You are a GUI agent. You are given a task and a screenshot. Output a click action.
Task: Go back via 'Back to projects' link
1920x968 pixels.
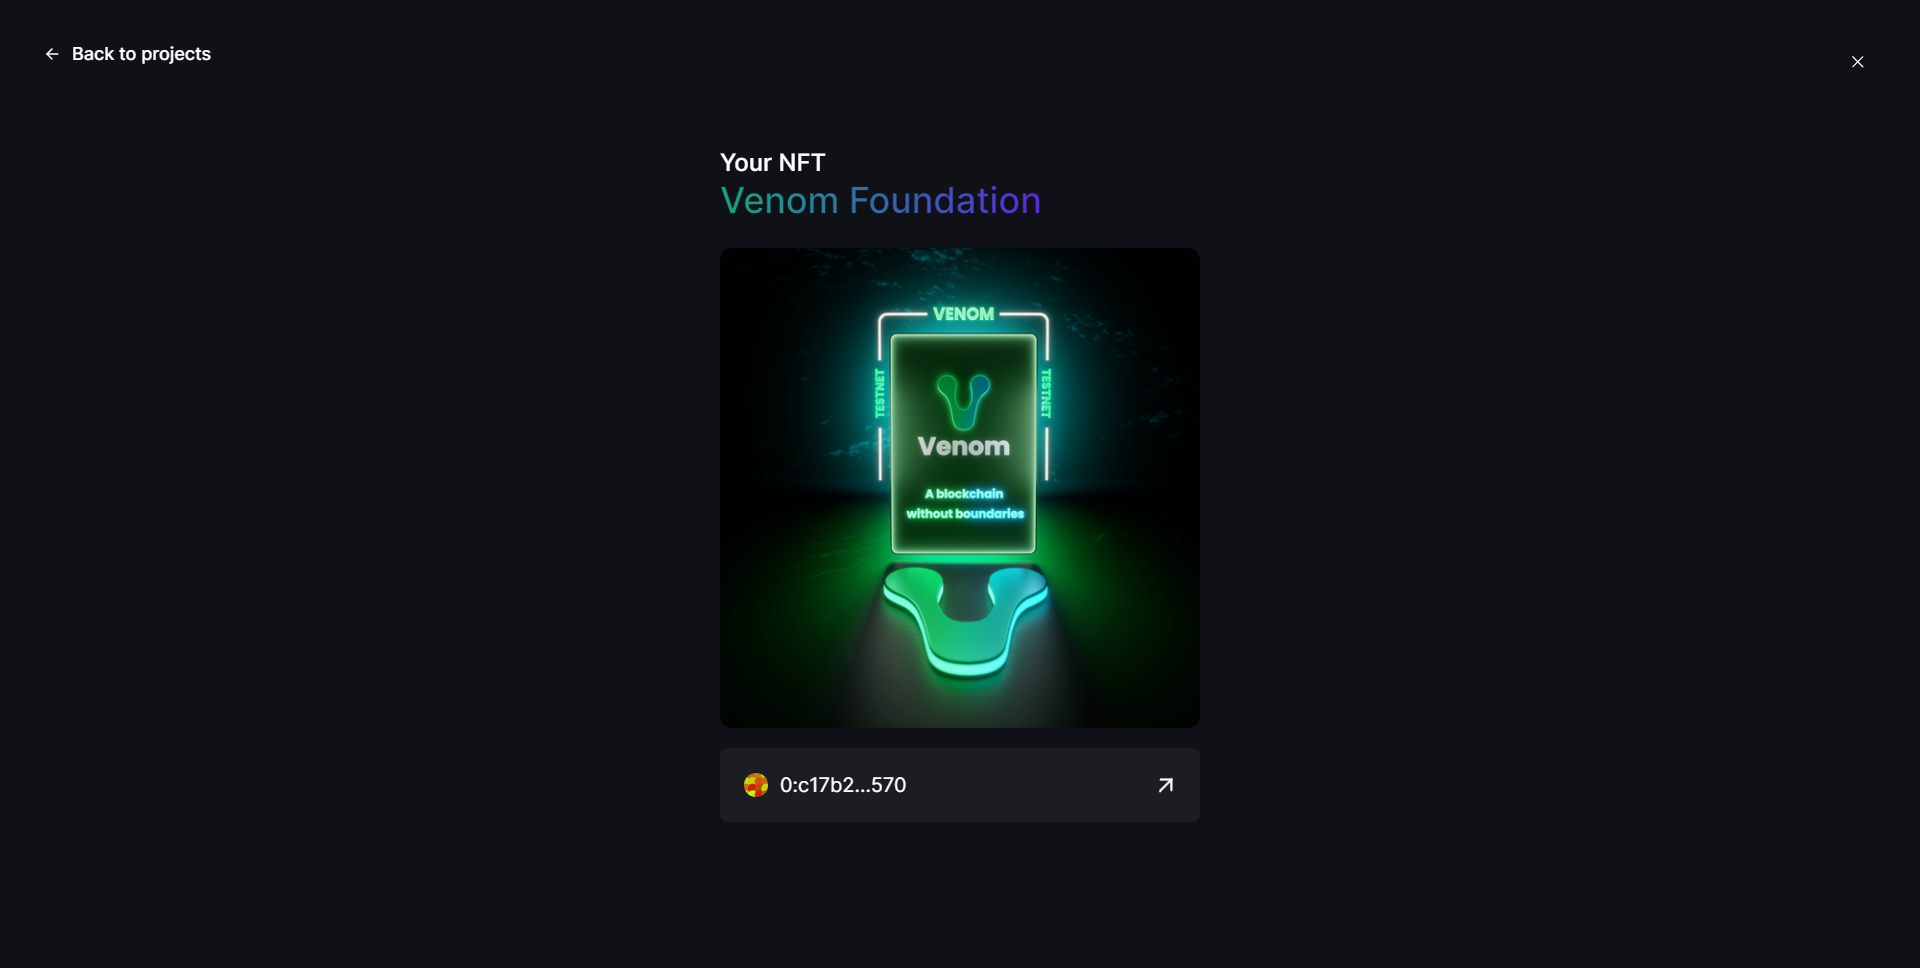[128, 54]
